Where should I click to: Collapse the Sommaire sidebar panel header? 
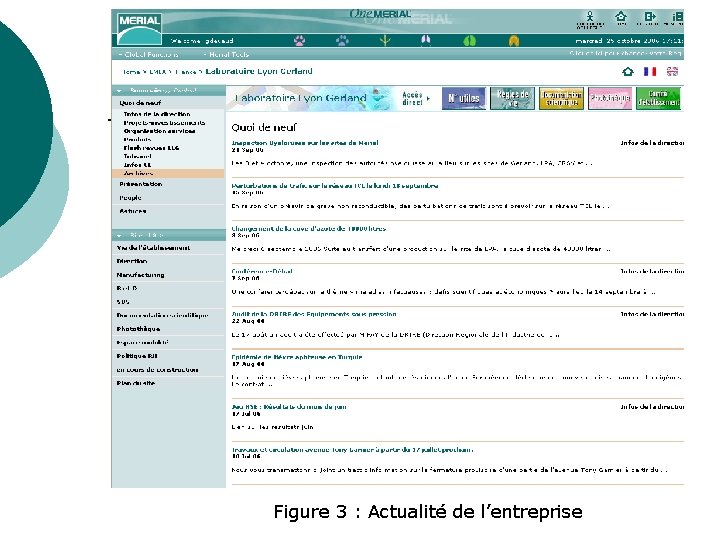(168, 90)
